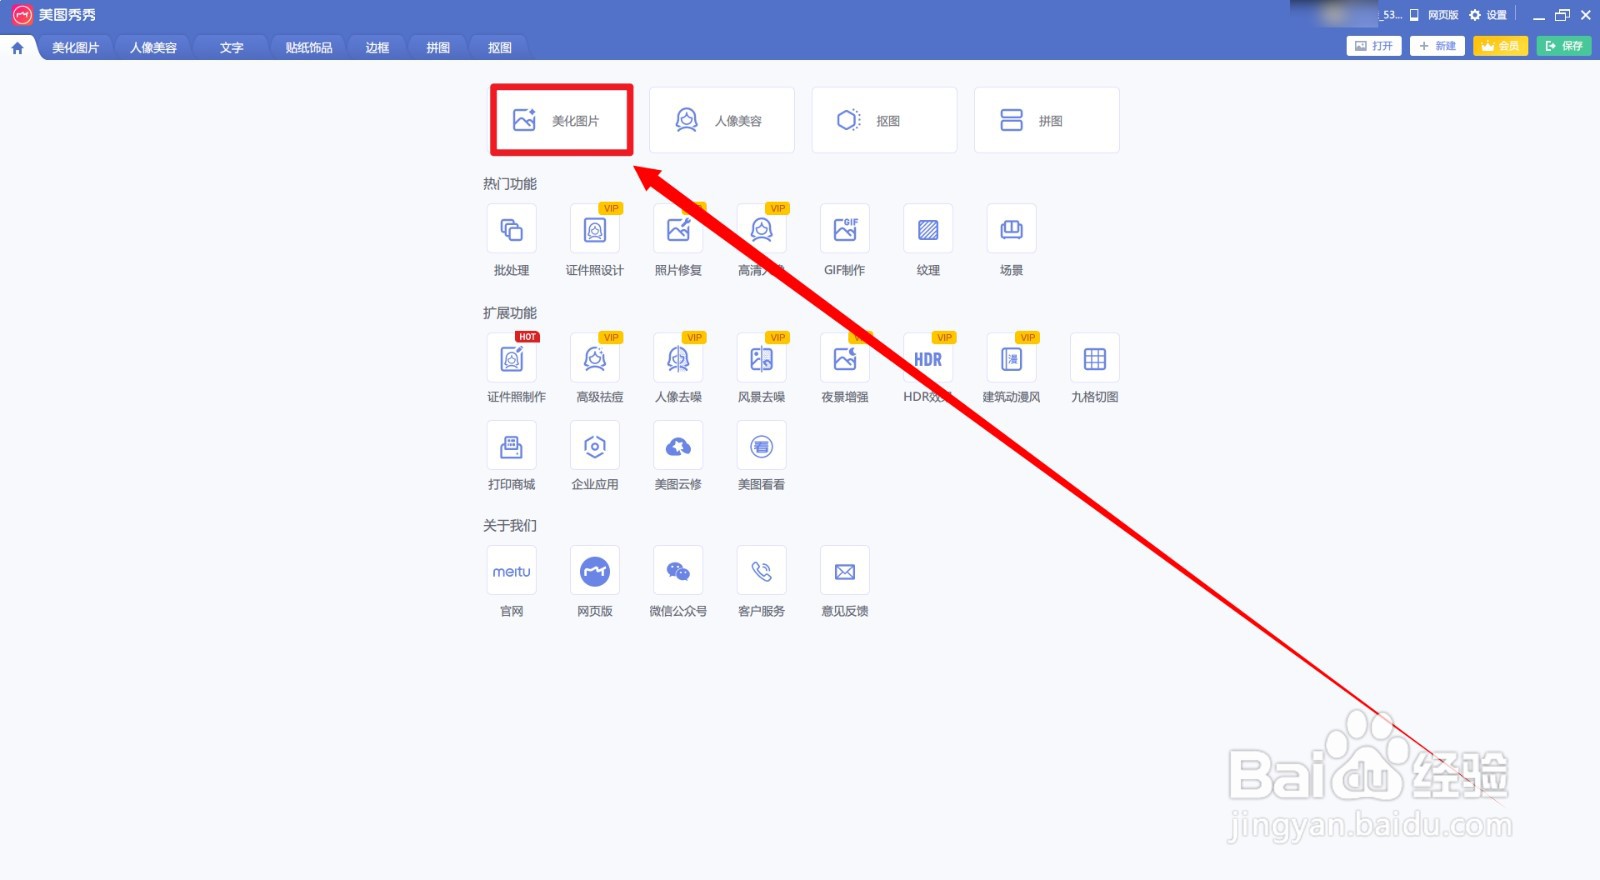Open the 人像去噪 portrait denoise tool
The image size is (1600, 880).
coord(678,358)
